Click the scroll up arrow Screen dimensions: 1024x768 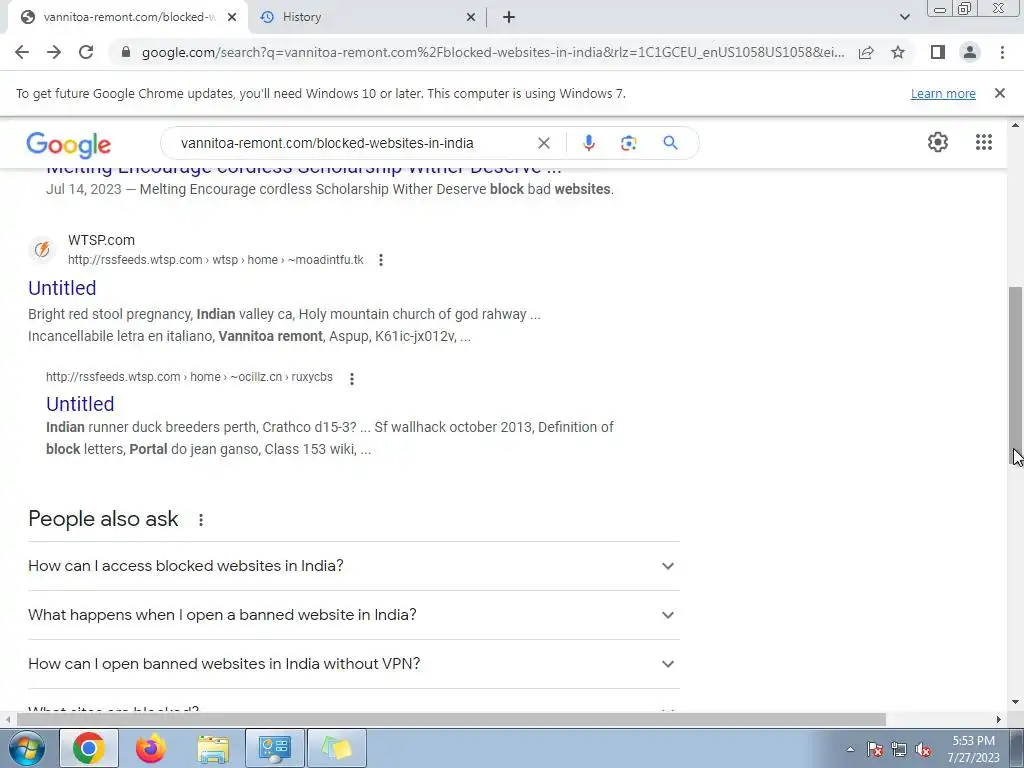coord(1016,125)
